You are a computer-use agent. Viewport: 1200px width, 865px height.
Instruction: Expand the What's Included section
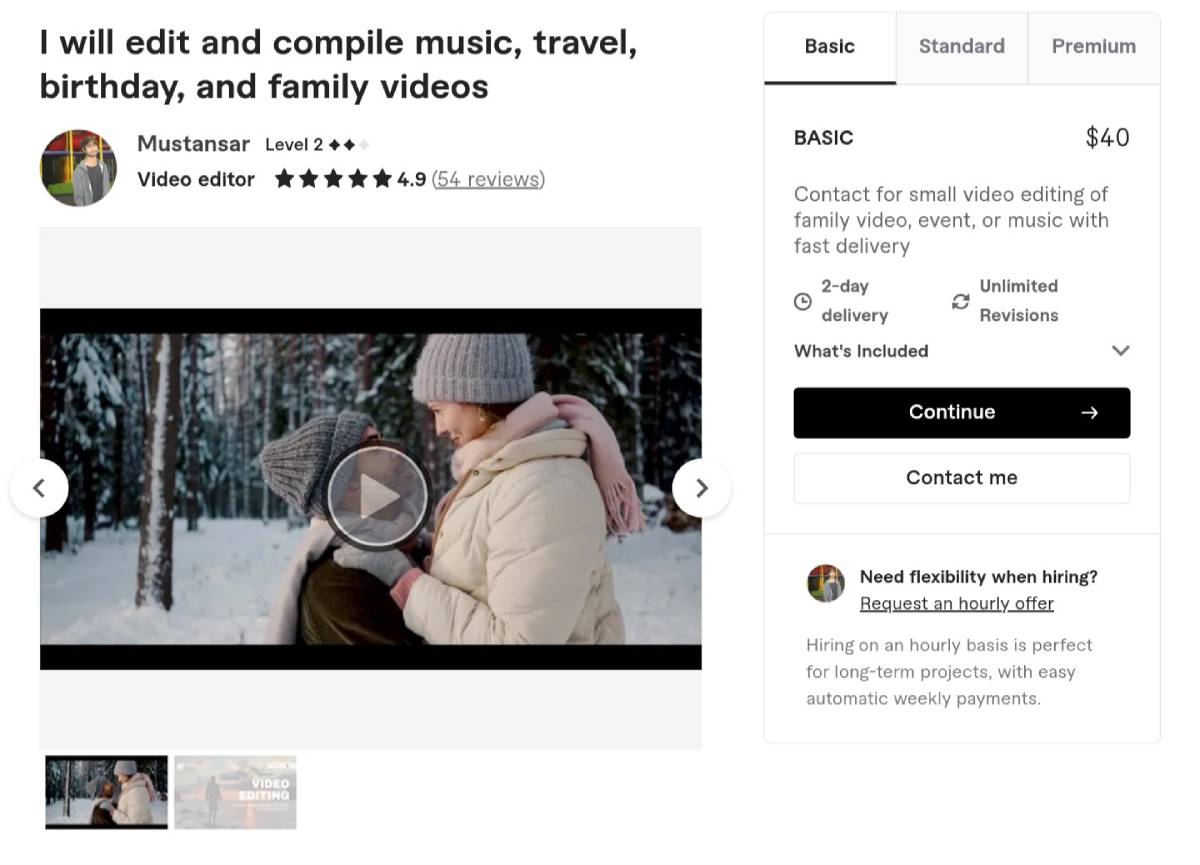tap(1121, 351)
